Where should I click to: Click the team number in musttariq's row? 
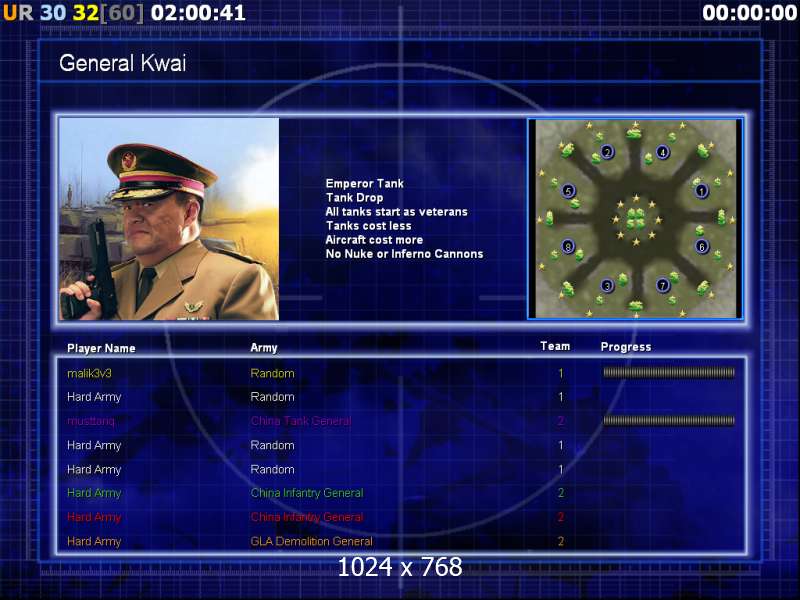point(561,421)
